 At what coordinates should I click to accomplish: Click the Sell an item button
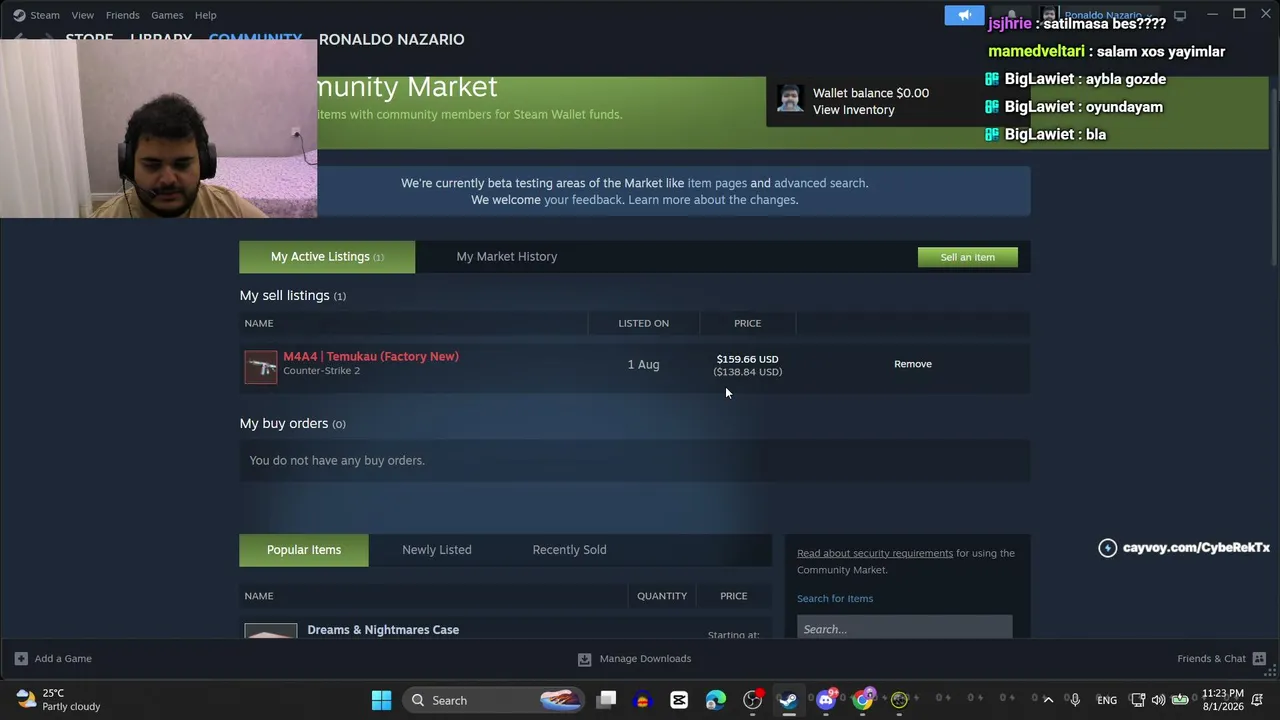968,257
